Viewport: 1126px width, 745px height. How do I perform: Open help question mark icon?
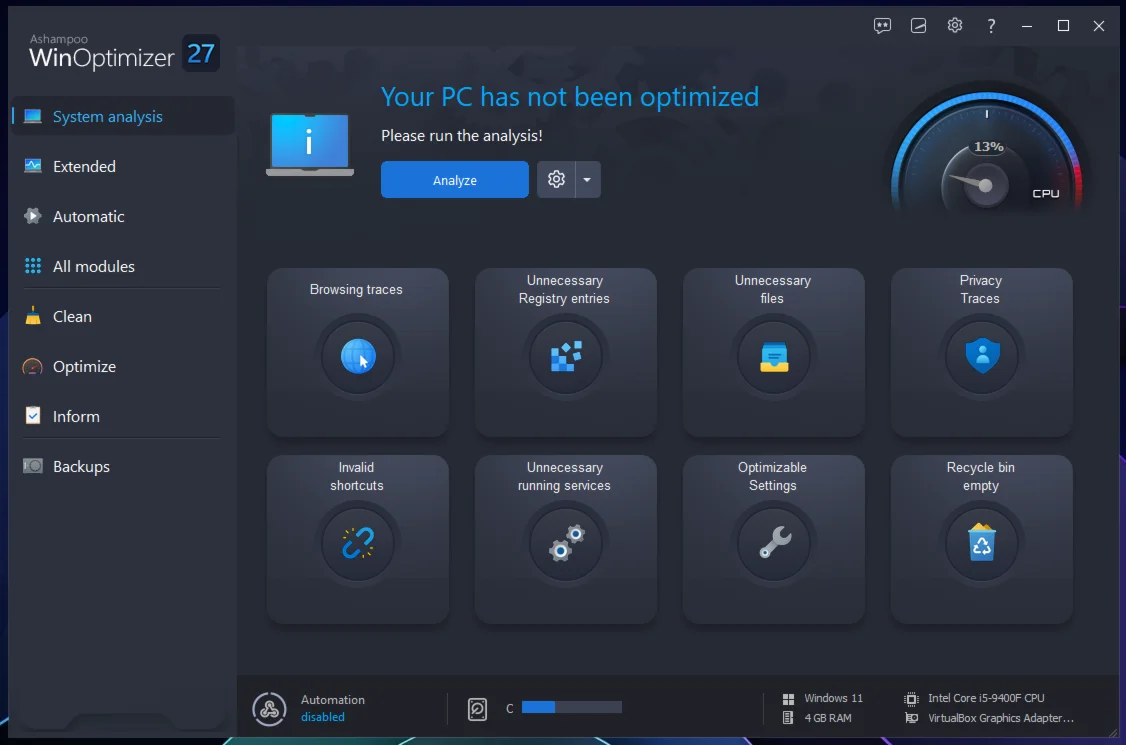[x=991, y=26]
